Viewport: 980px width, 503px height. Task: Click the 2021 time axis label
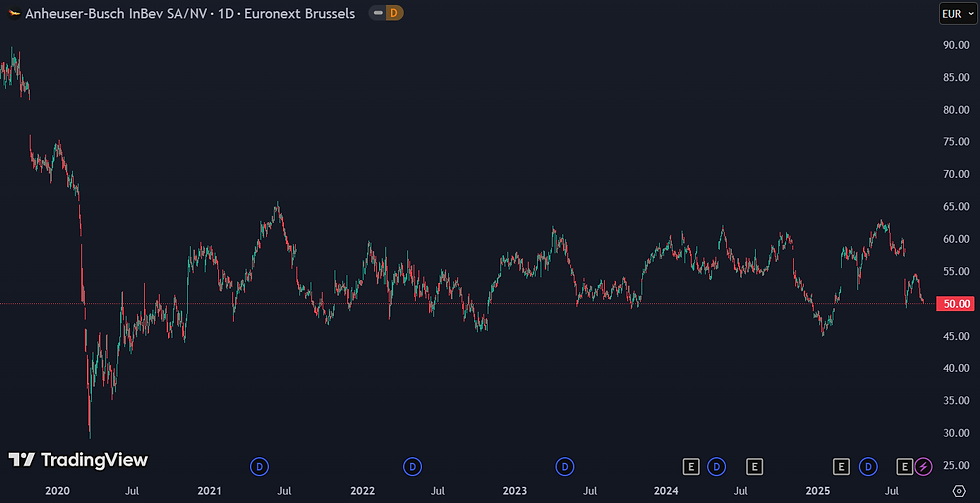click(x=209, y=491)
